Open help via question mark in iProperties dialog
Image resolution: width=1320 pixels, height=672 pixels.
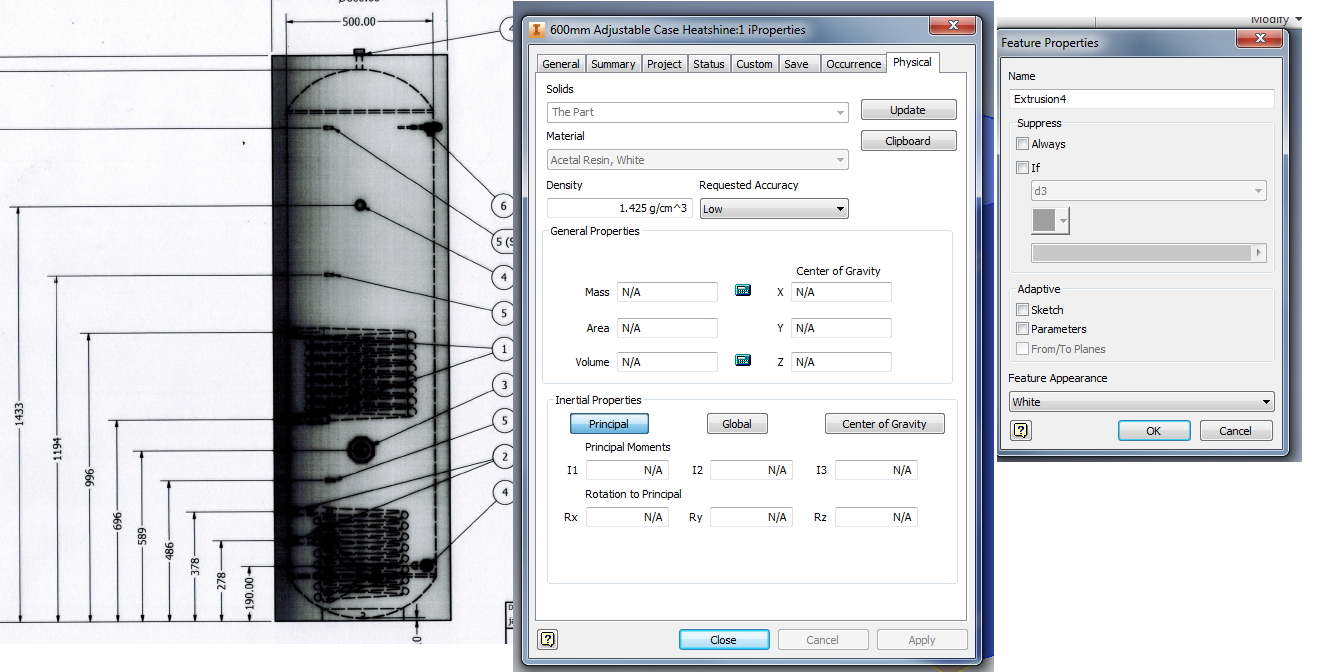(546, 639)
